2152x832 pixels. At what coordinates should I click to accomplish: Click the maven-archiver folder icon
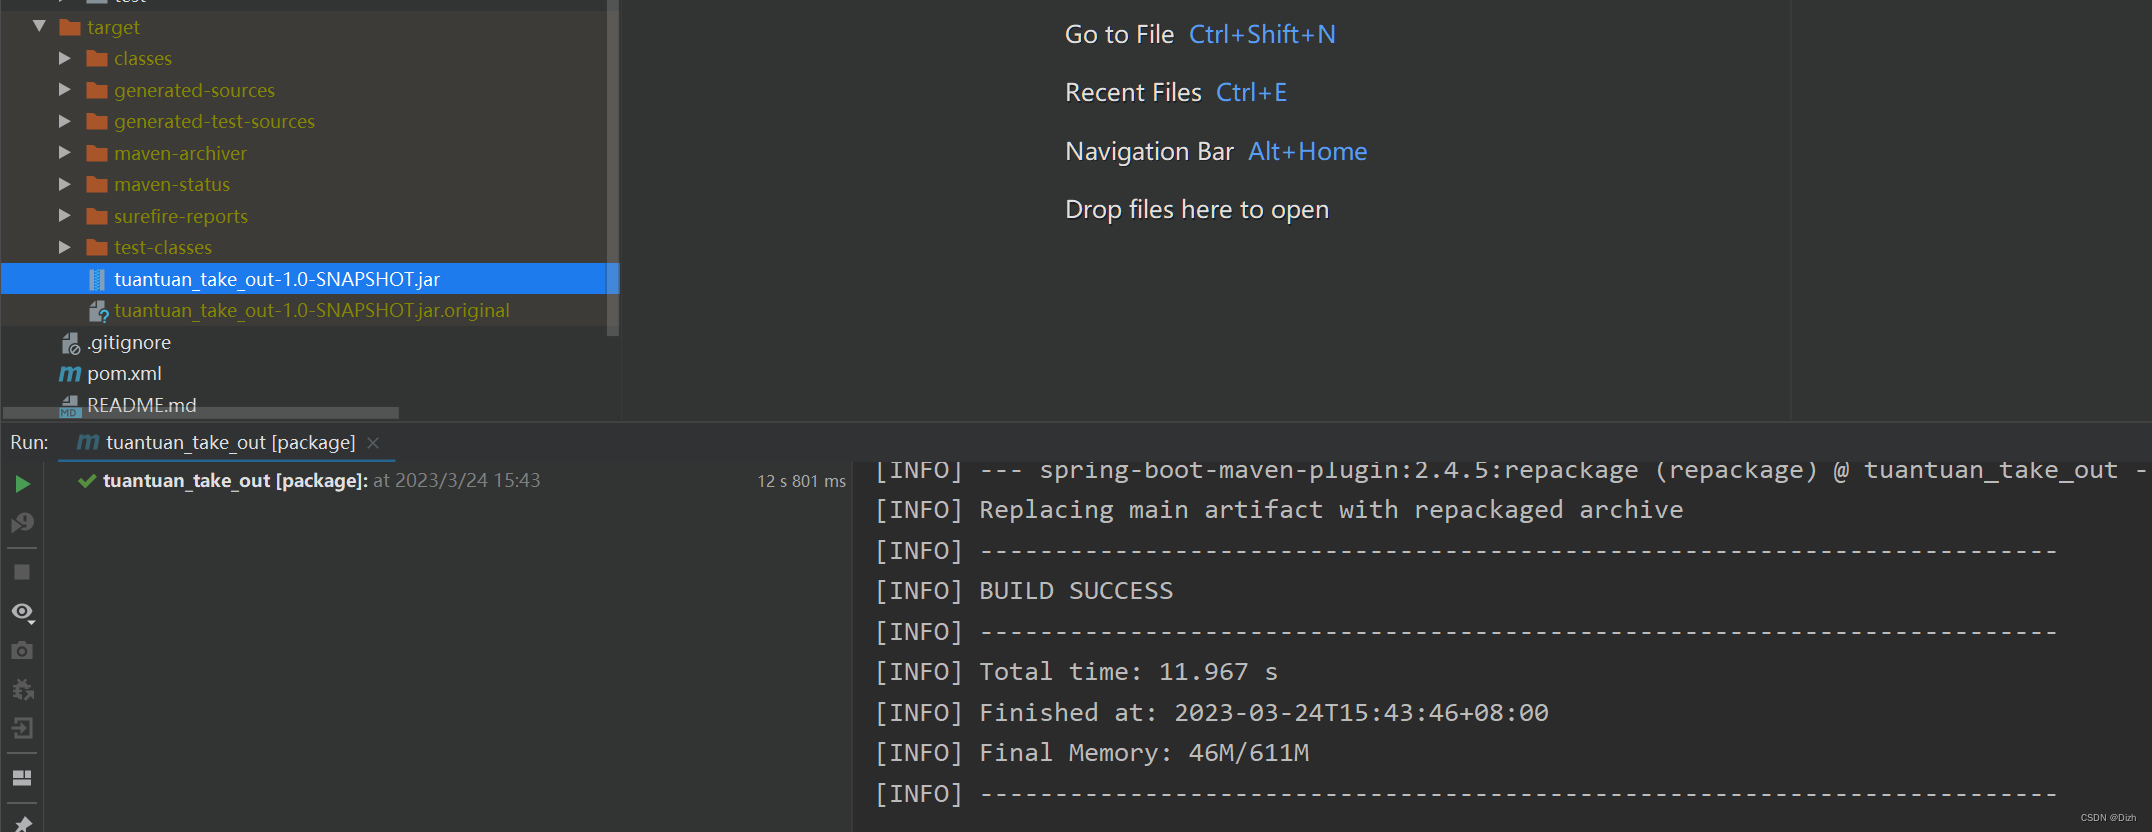click(97, 153)
